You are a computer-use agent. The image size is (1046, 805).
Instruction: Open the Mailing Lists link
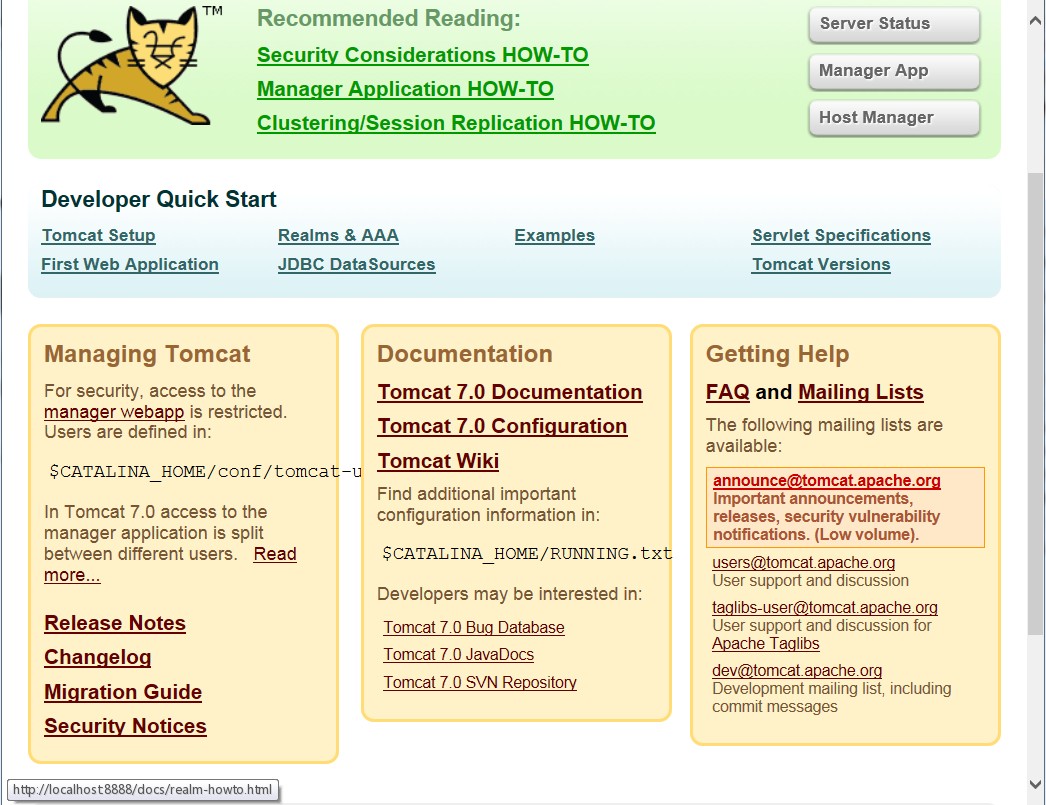861,392
